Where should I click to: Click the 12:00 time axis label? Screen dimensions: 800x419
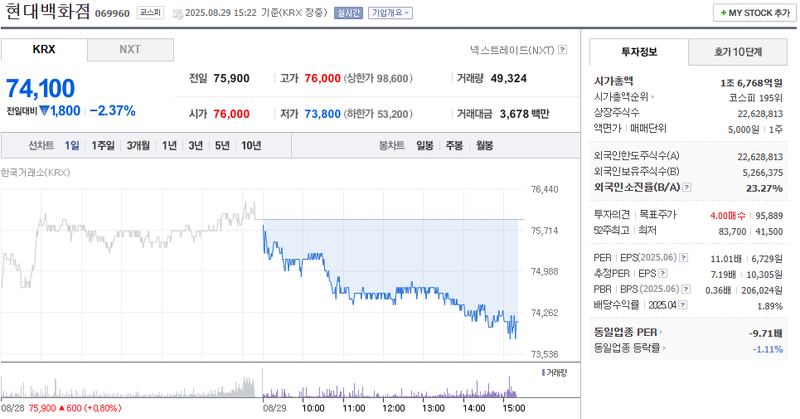point(393,408)
